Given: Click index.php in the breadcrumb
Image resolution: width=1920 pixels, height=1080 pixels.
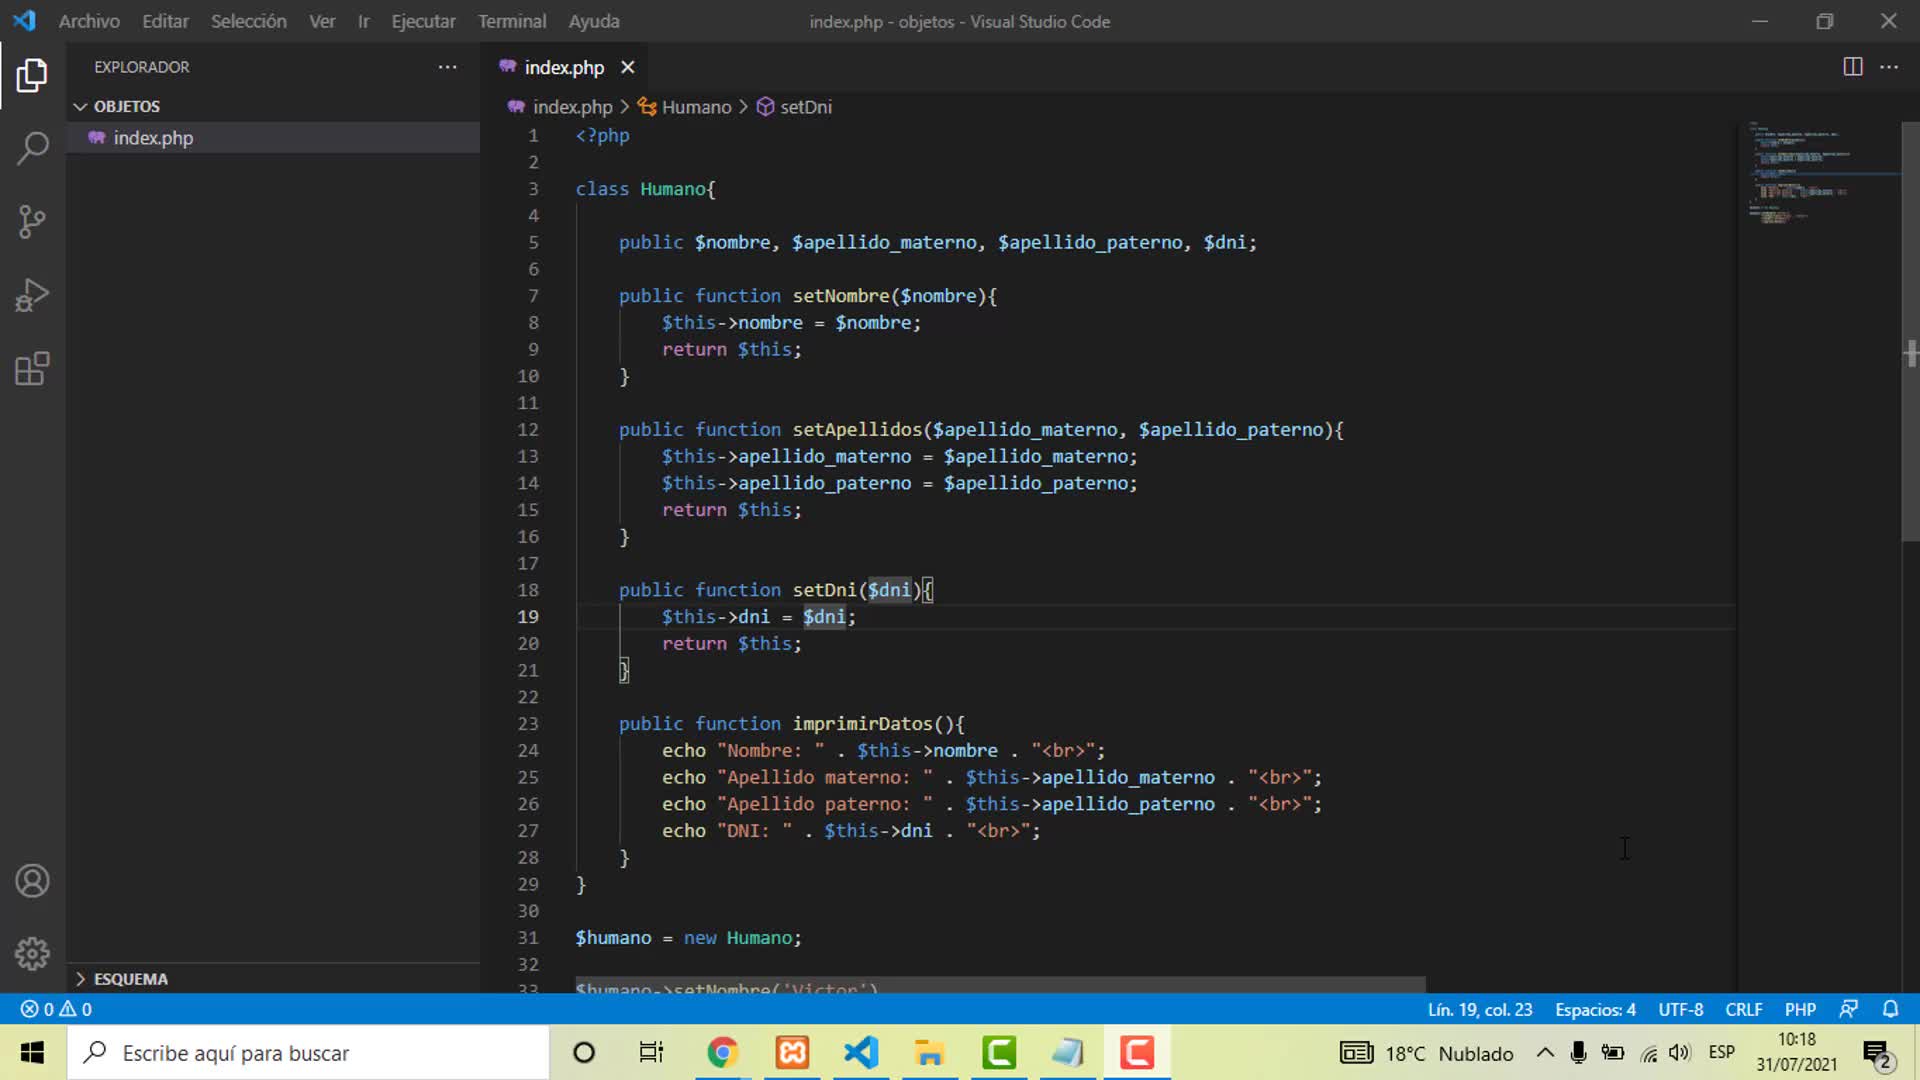Looking at the screenshot, I should click(x=572, y=107).
